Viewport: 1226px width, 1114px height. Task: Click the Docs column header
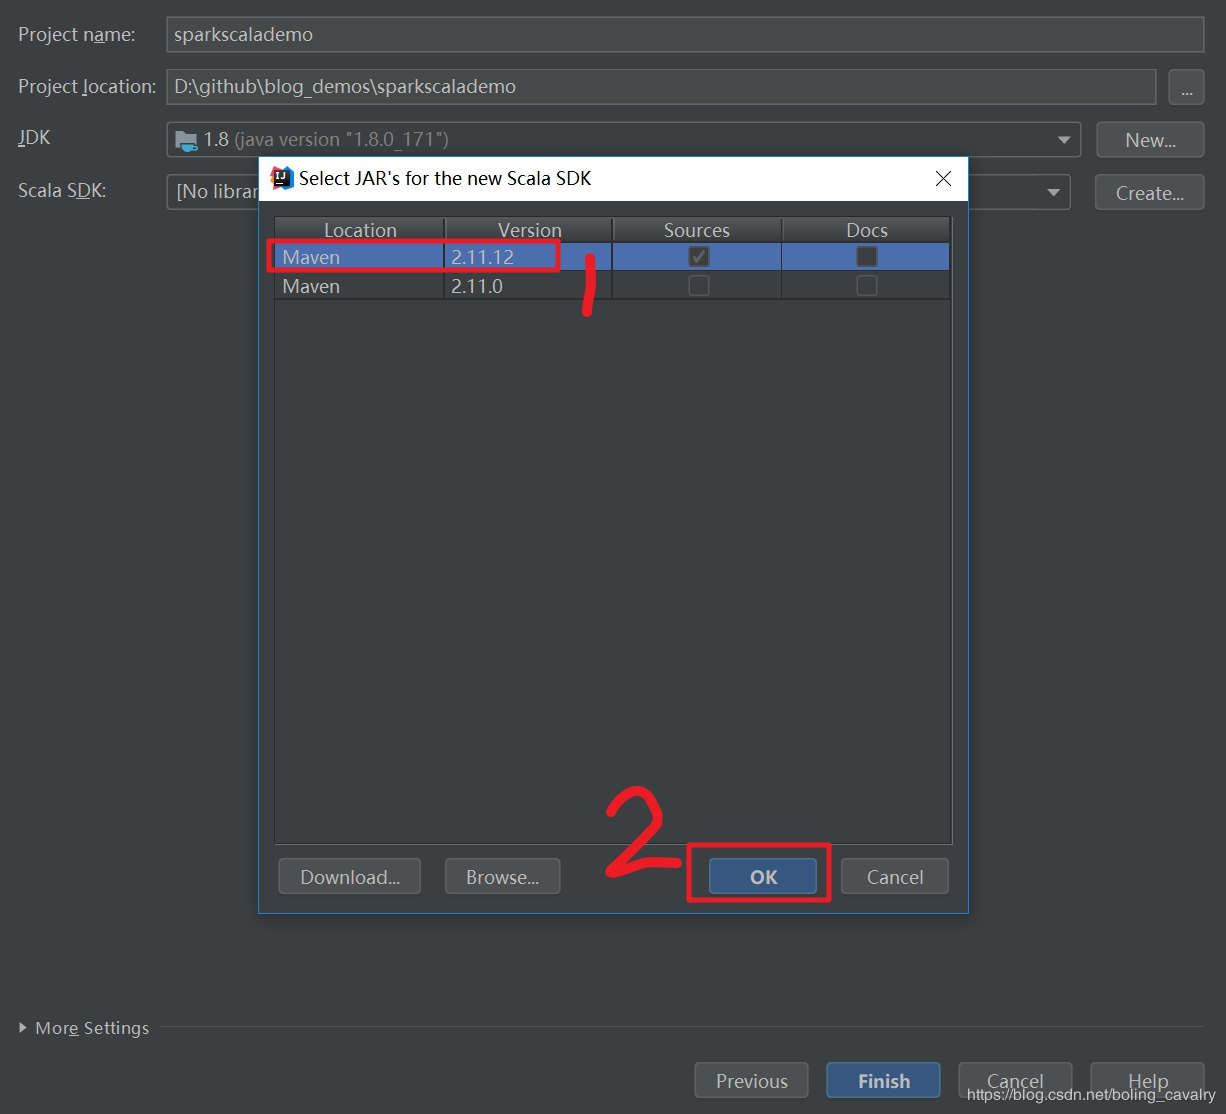(x=866, y=230)
